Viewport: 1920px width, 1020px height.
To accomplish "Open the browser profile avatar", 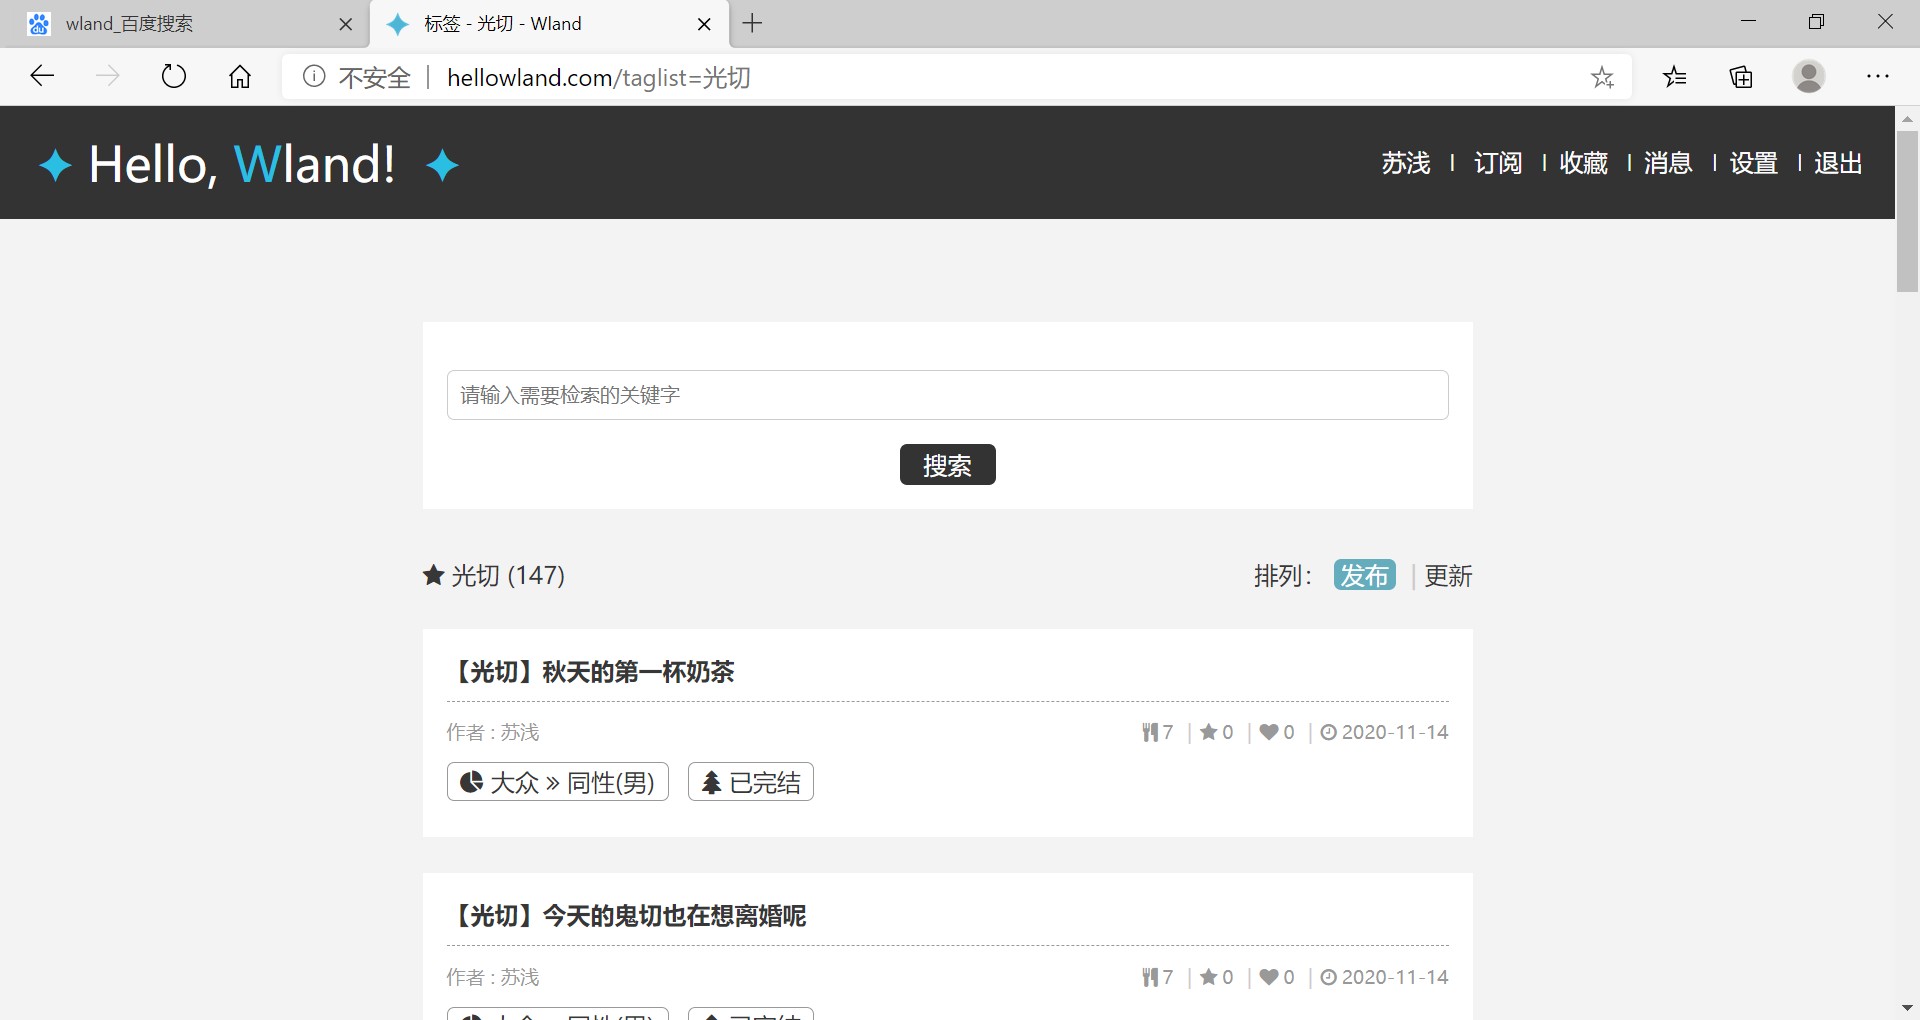I will coord(1808,76).
